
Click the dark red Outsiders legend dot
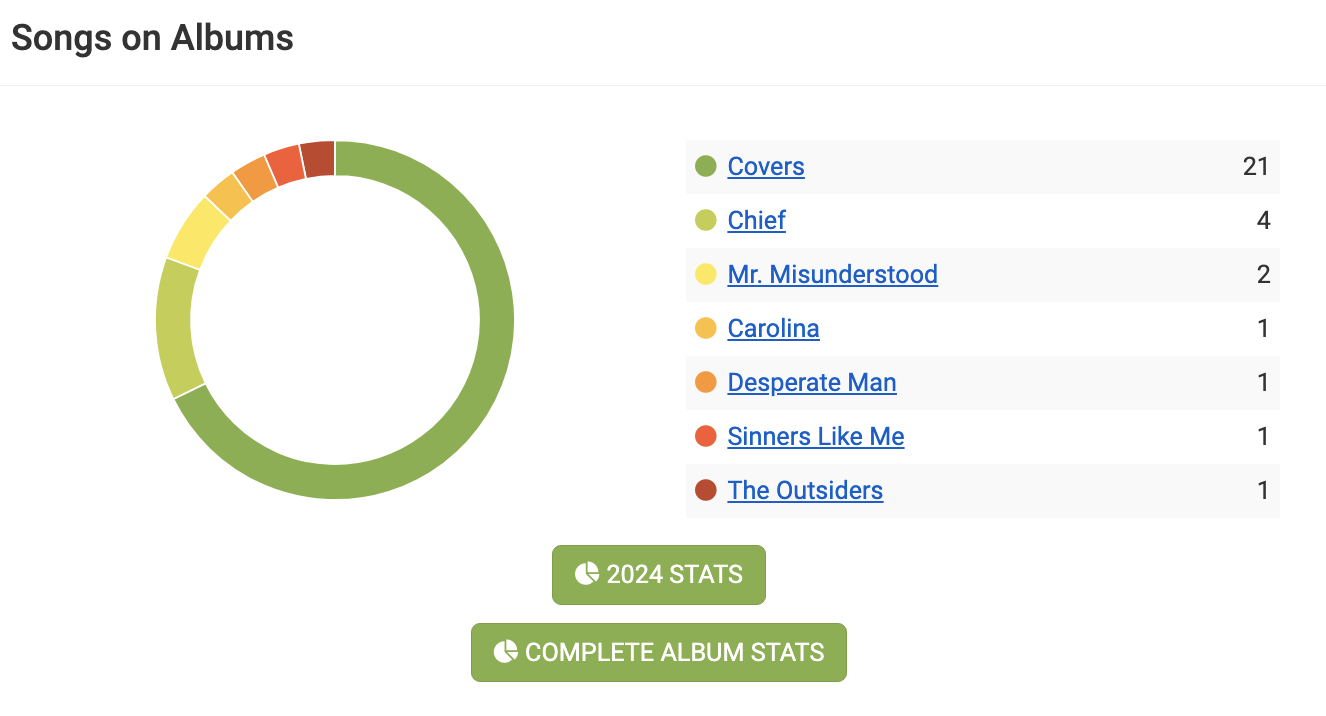[x=706, y=491]
